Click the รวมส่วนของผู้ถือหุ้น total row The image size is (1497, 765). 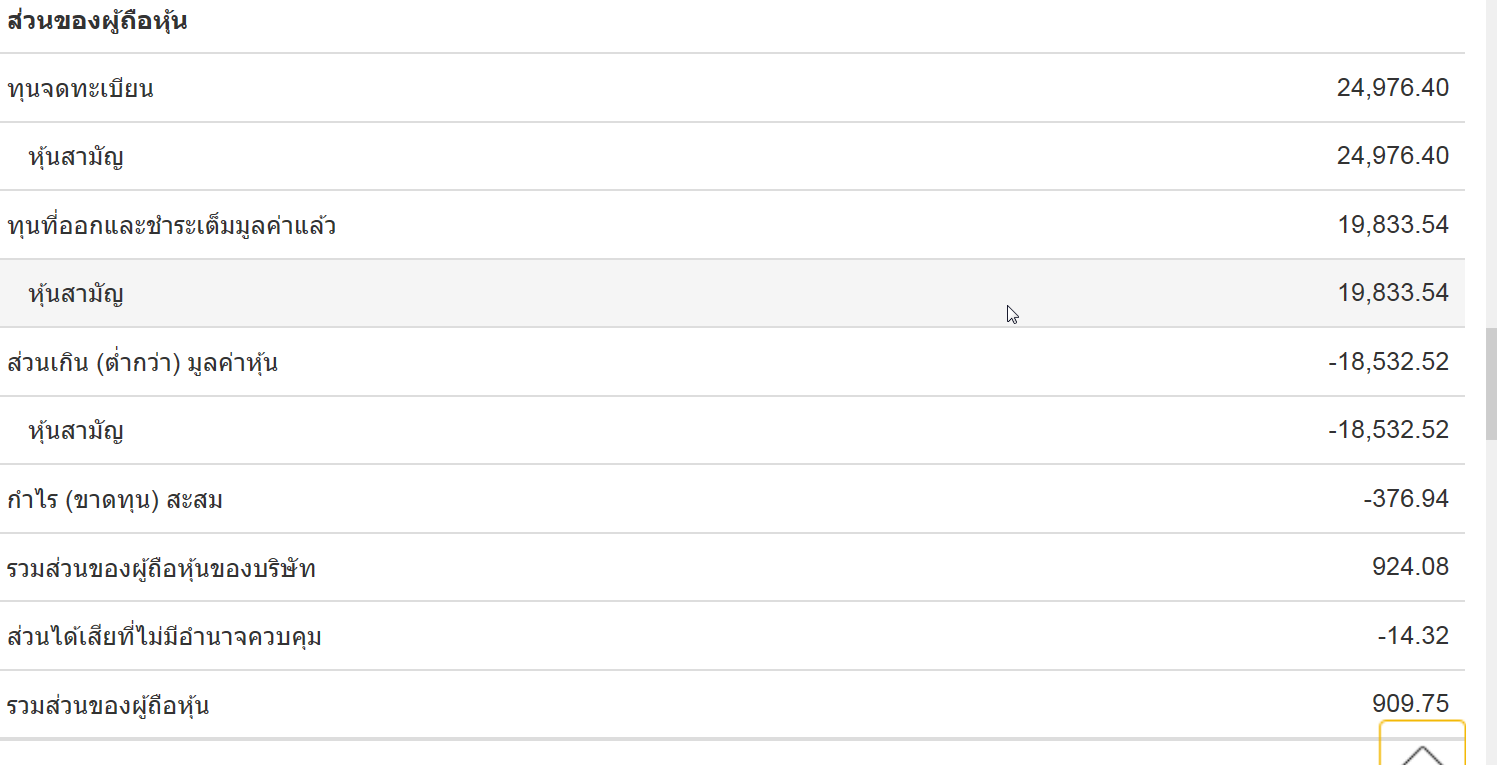click(732, 705)
